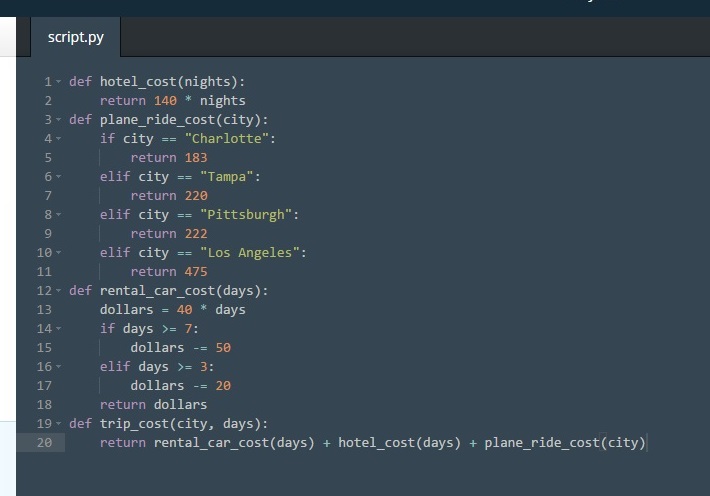Collapse the fold arrow on line 4

point(59,139)
